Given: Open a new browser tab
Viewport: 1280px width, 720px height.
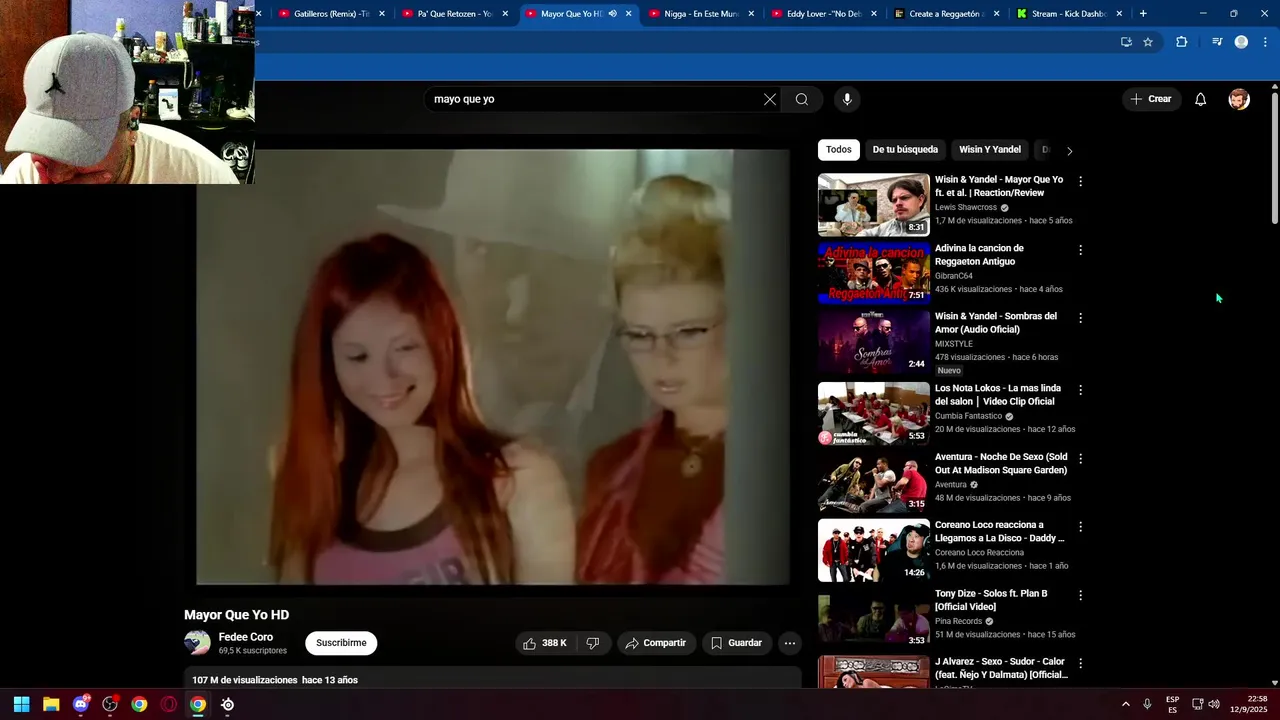Looking at the screenshot, I should tap(1143, 14).
